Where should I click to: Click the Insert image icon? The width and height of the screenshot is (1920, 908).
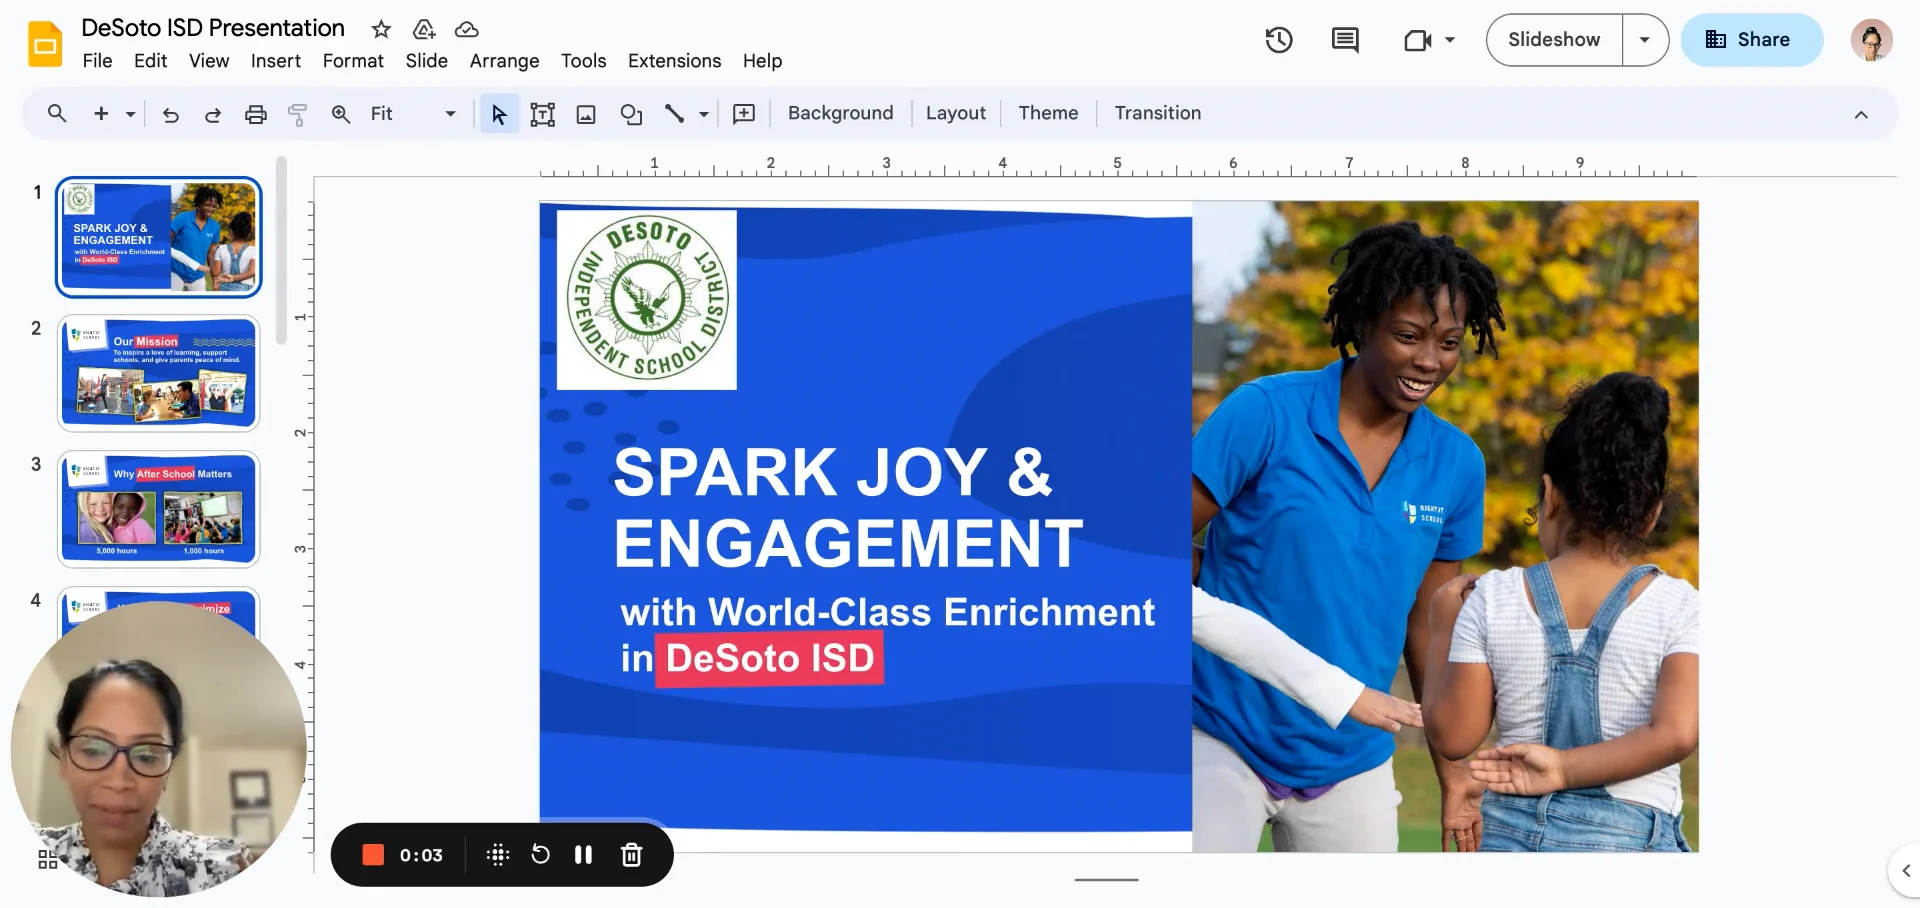pos(586,114)
